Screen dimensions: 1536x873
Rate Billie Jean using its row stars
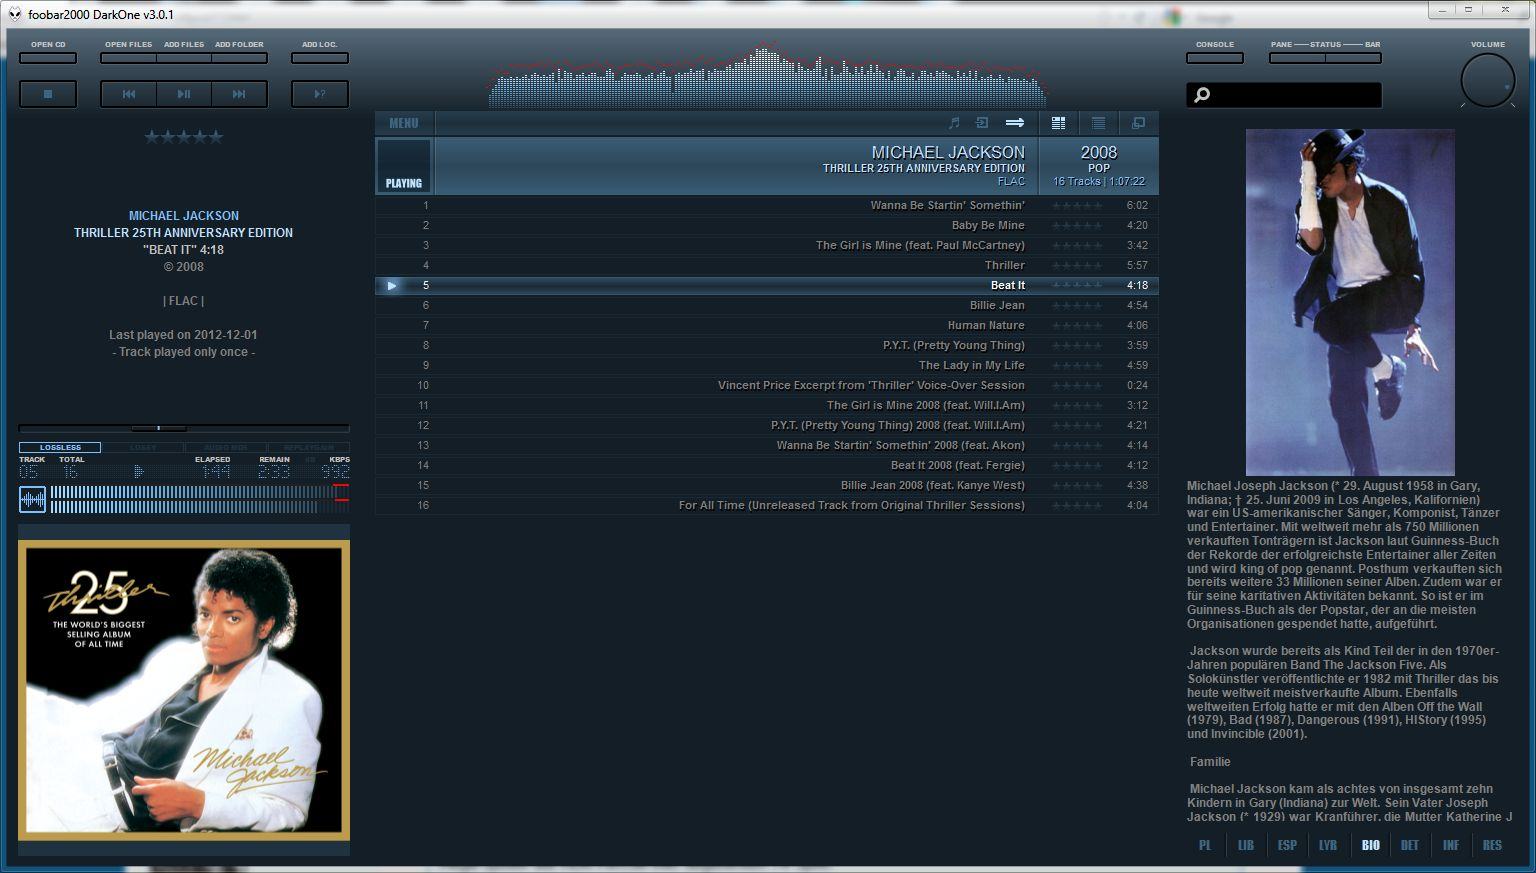[x=1077, y=305]
